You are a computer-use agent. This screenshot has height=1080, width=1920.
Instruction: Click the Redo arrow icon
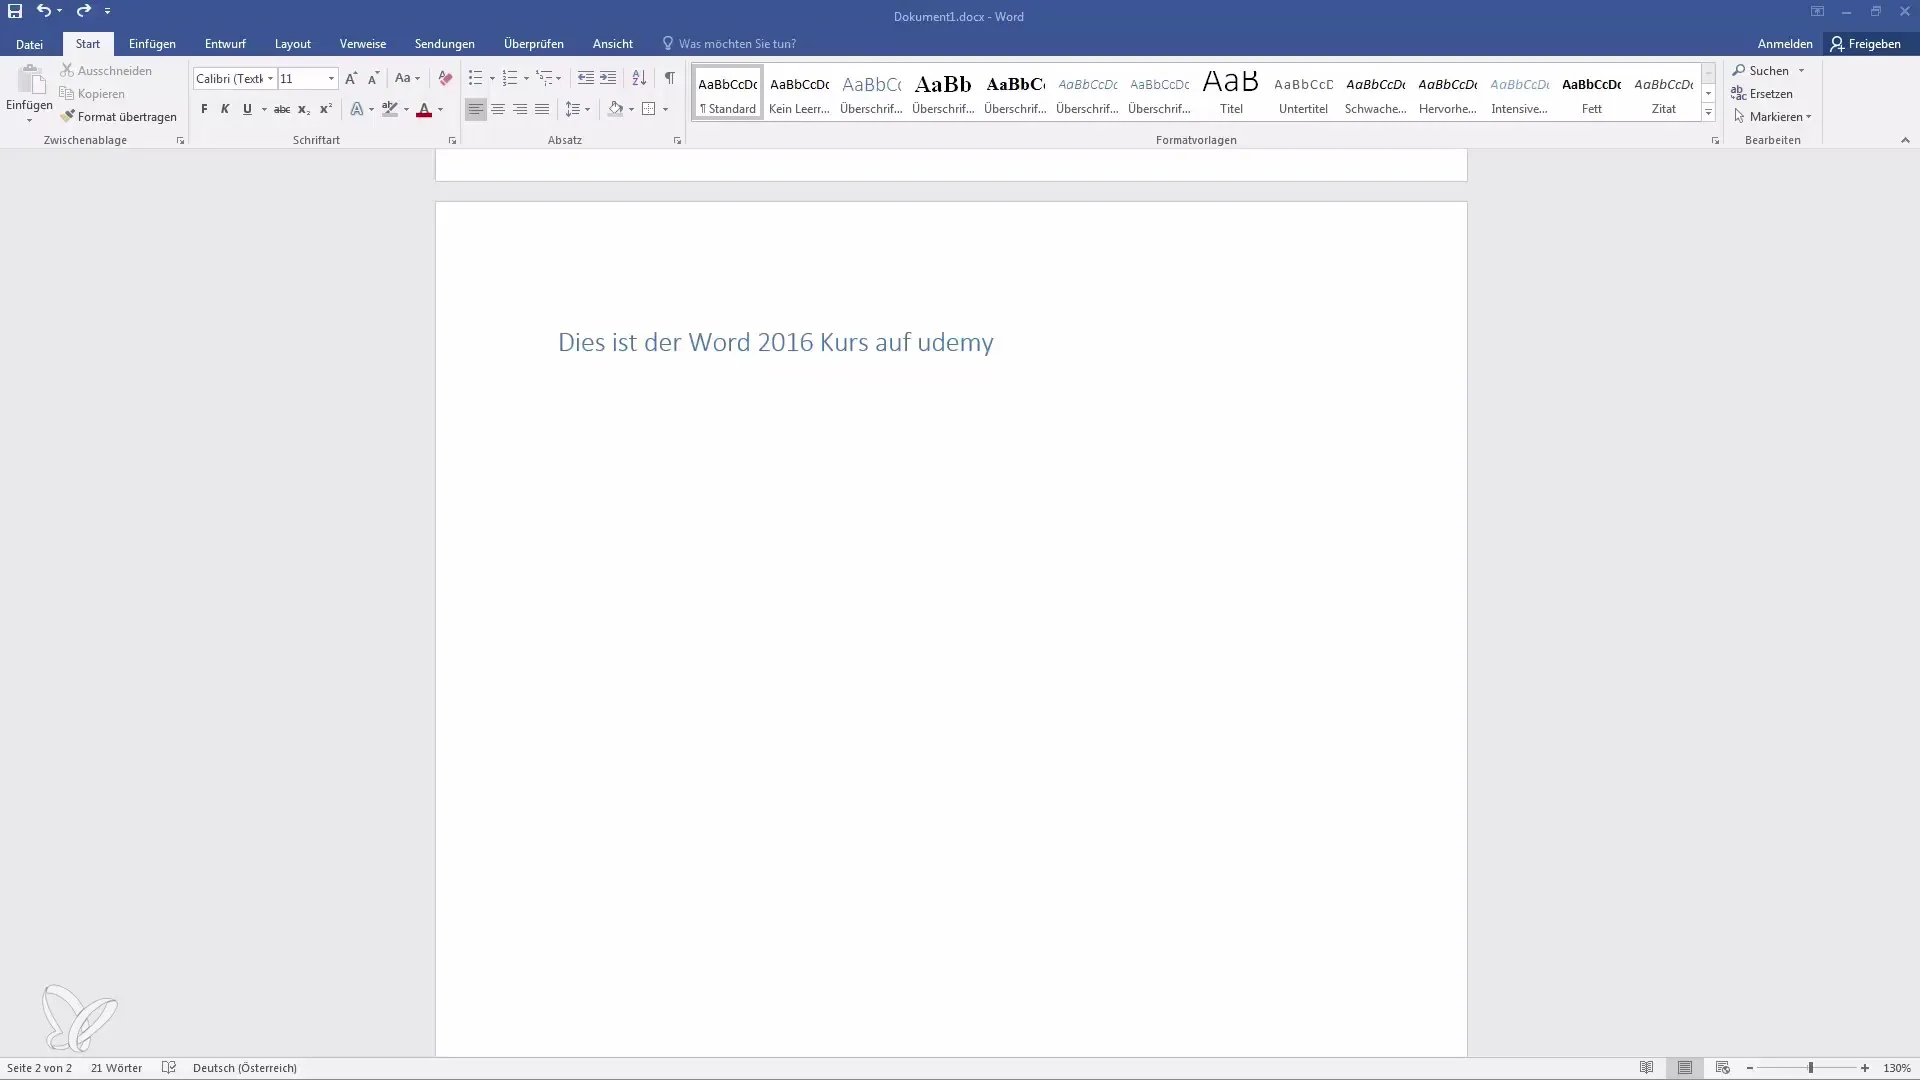84,11
